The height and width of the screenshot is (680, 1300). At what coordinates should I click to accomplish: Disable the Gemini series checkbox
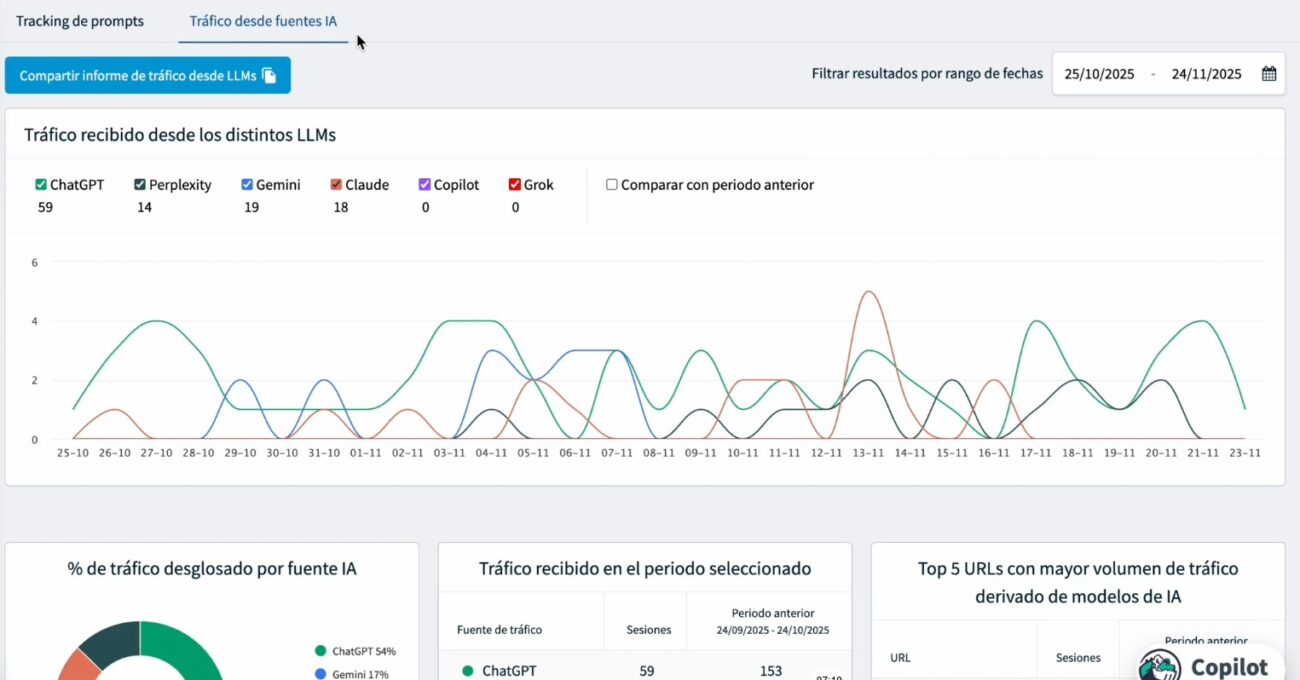247,185
